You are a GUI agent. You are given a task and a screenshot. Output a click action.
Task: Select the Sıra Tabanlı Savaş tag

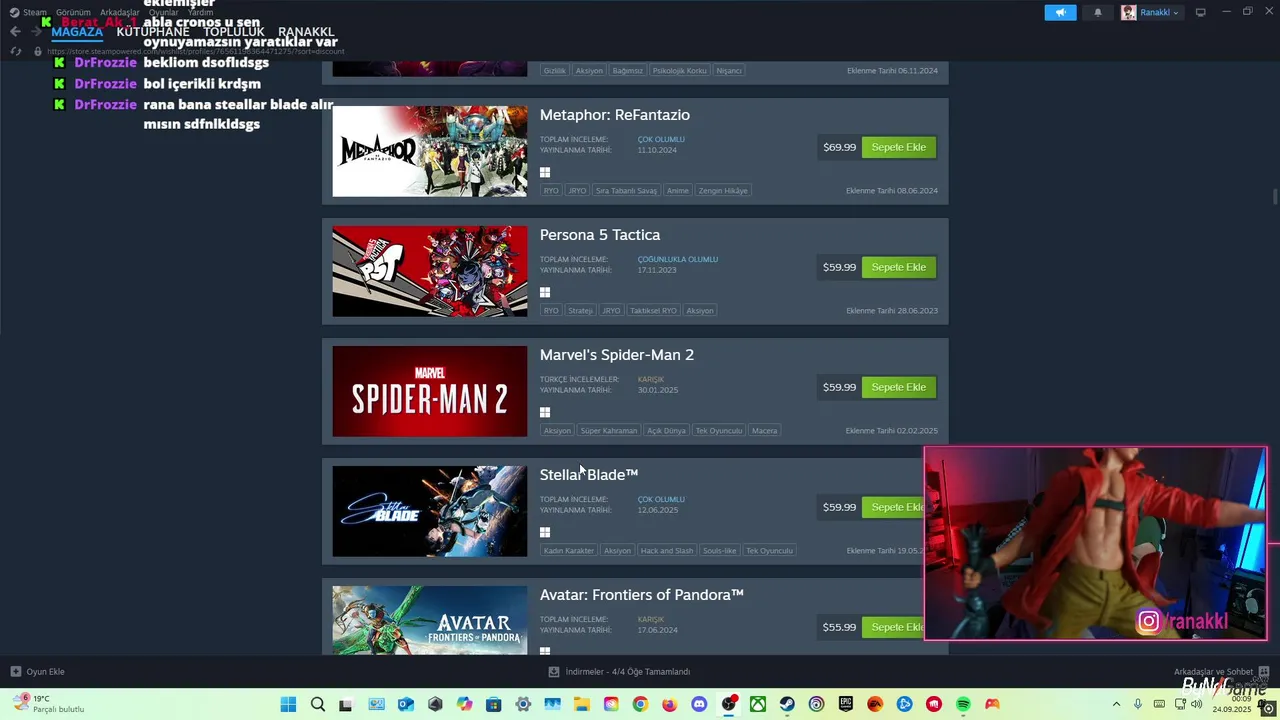click(x=626, y=191)
